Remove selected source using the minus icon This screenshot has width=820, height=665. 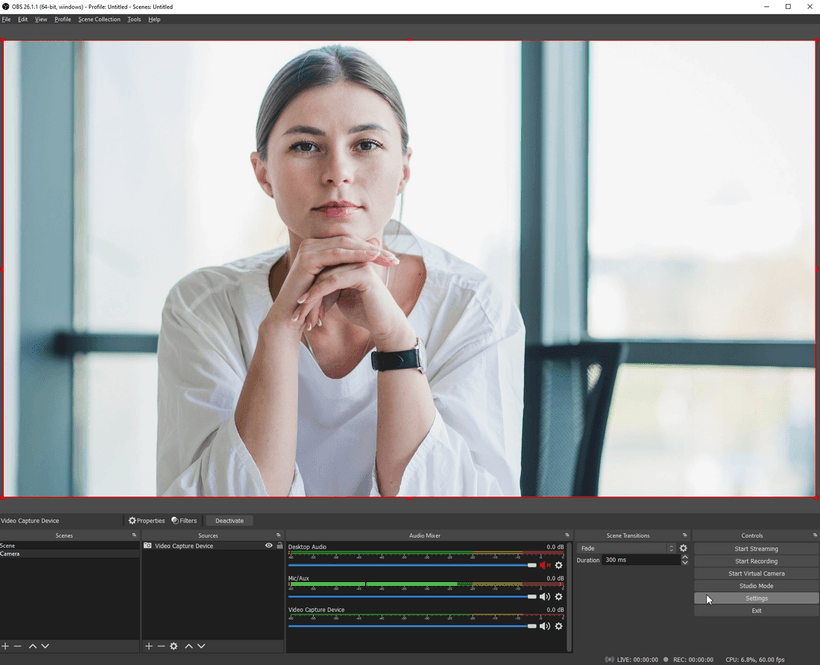point(161,645)
